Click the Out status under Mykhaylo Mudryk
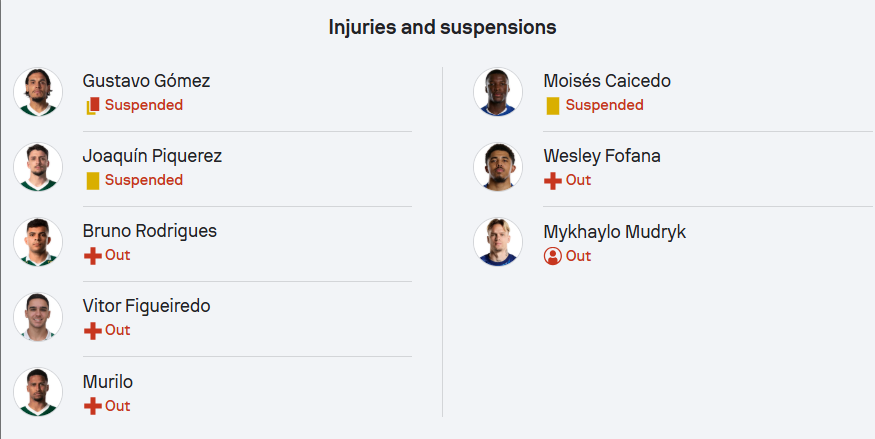The image size is (875, 439). click(578, 256)
